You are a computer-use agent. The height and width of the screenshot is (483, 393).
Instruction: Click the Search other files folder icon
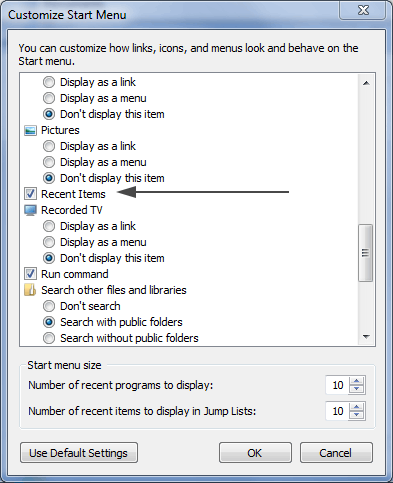(30, 290)
